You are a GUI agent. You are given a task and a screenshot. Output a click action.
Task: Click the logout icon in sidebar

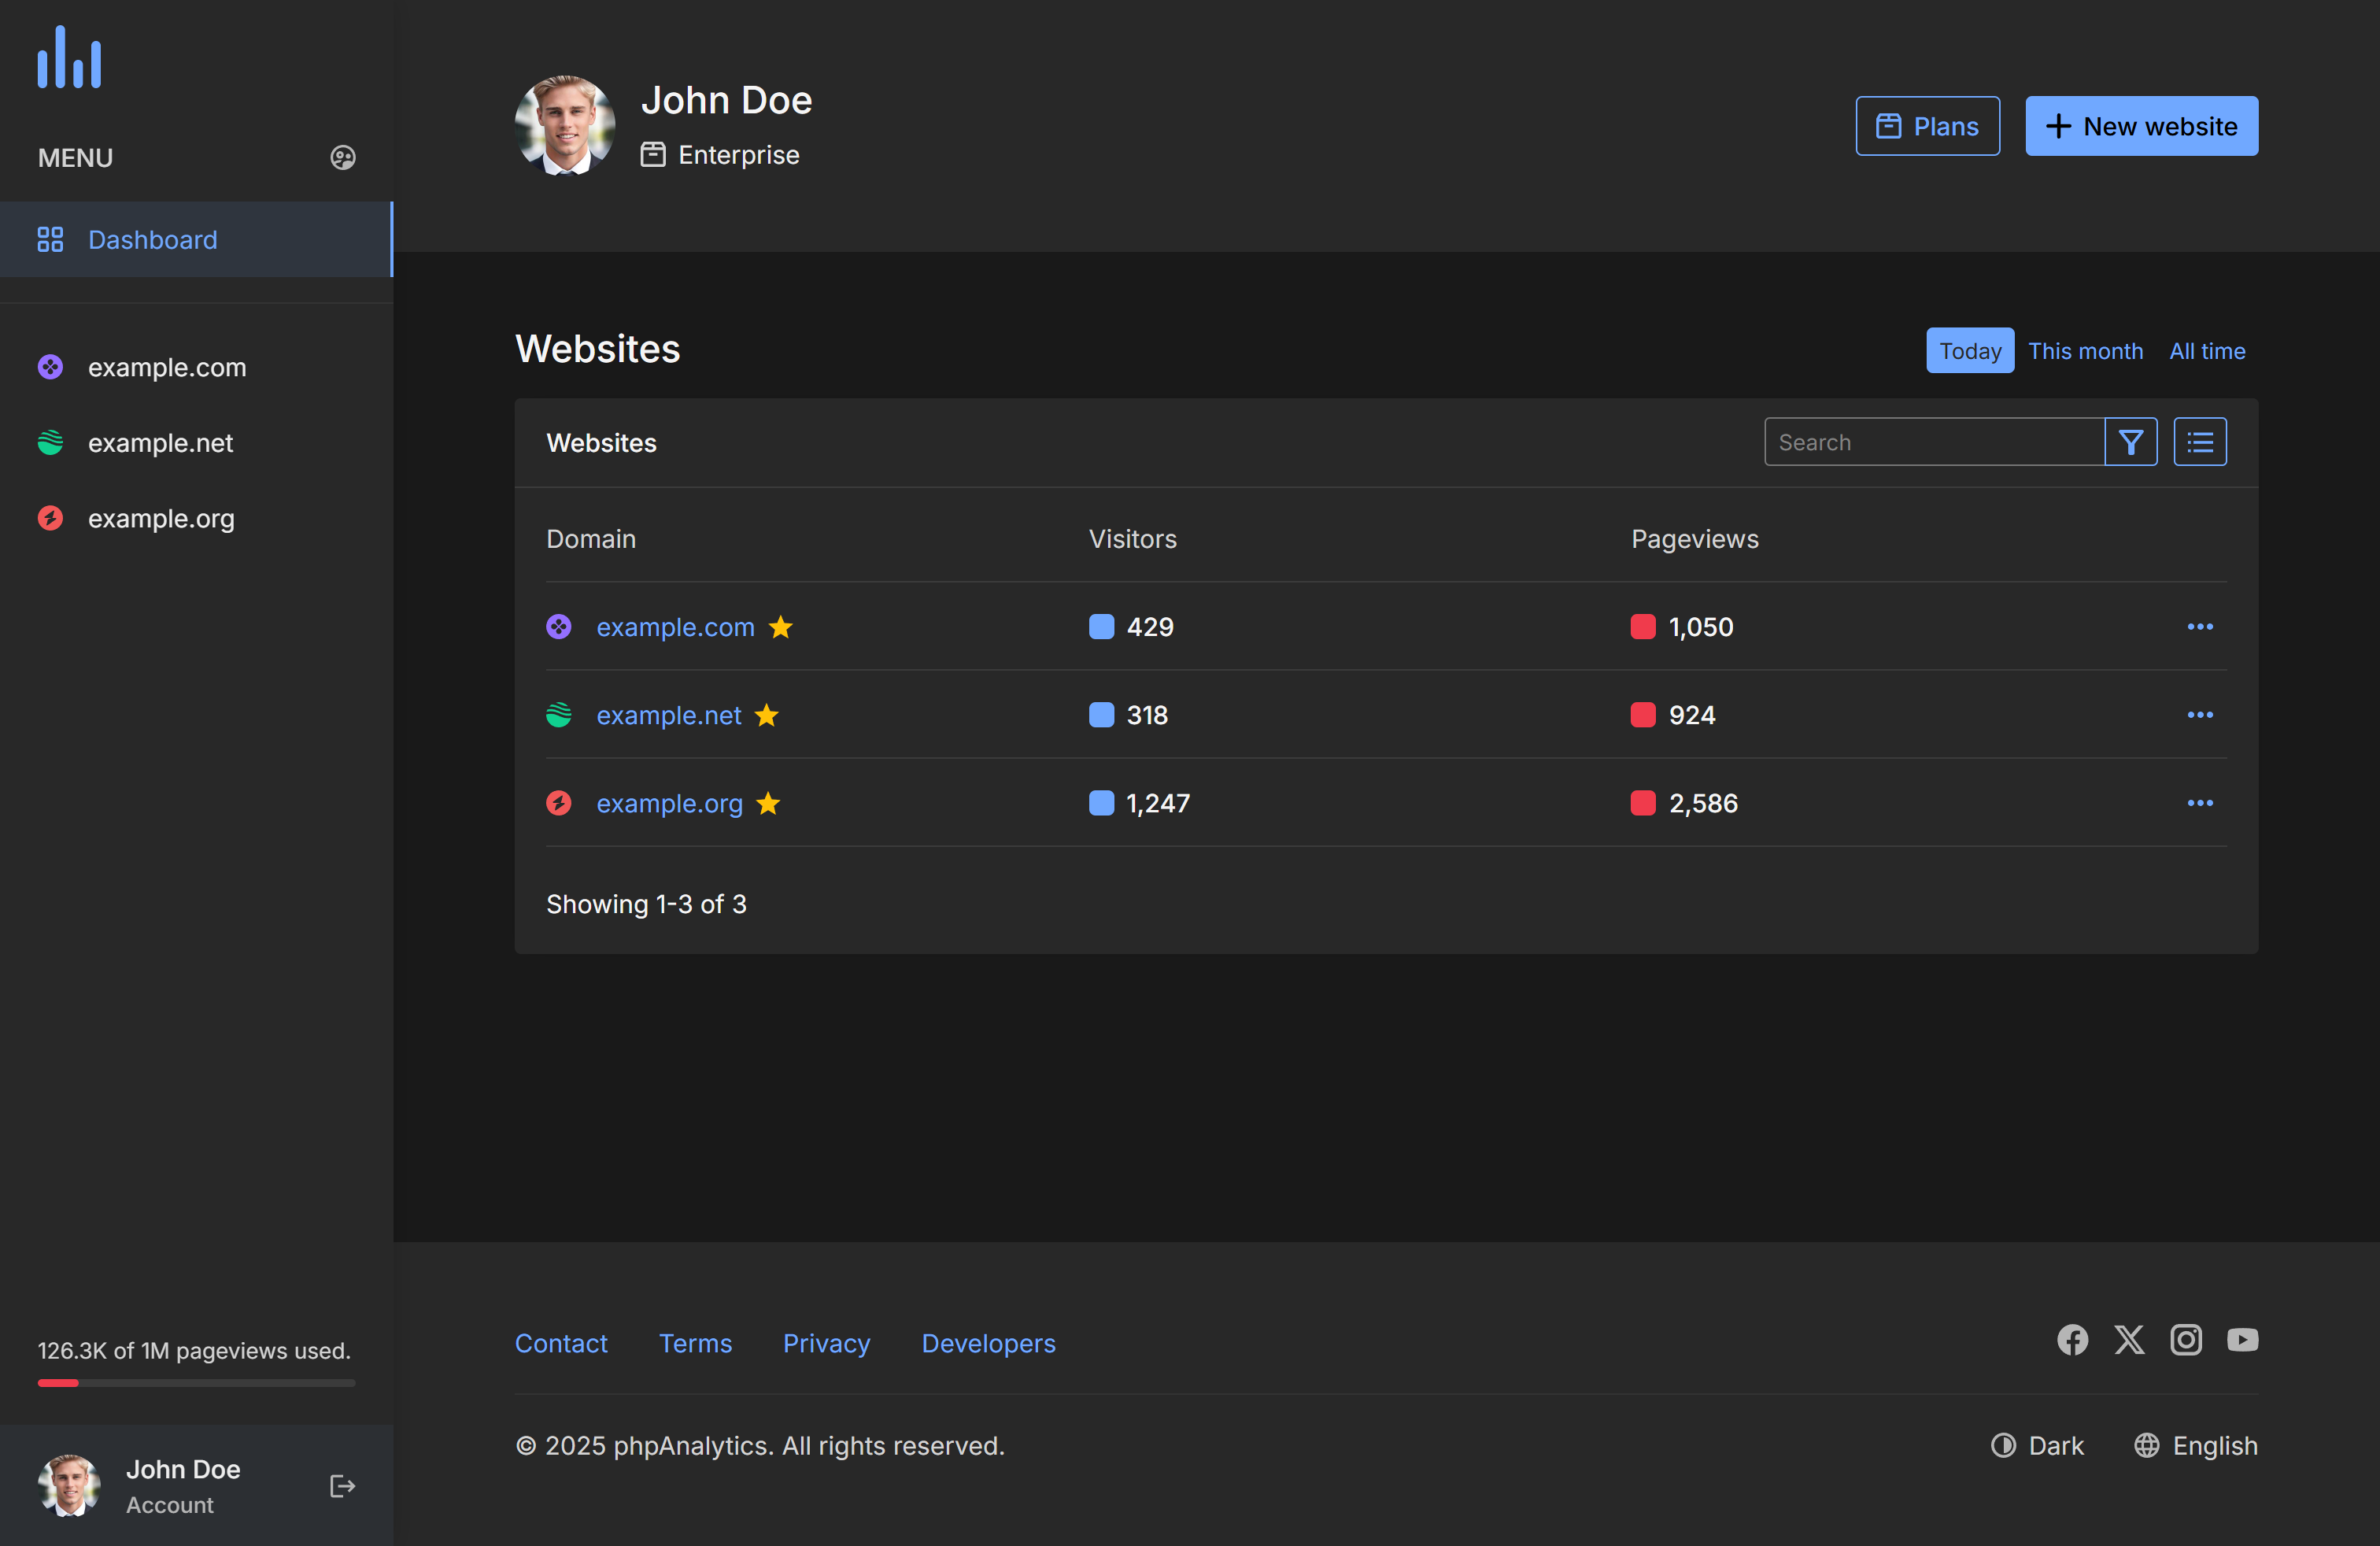coord(342,1486)
